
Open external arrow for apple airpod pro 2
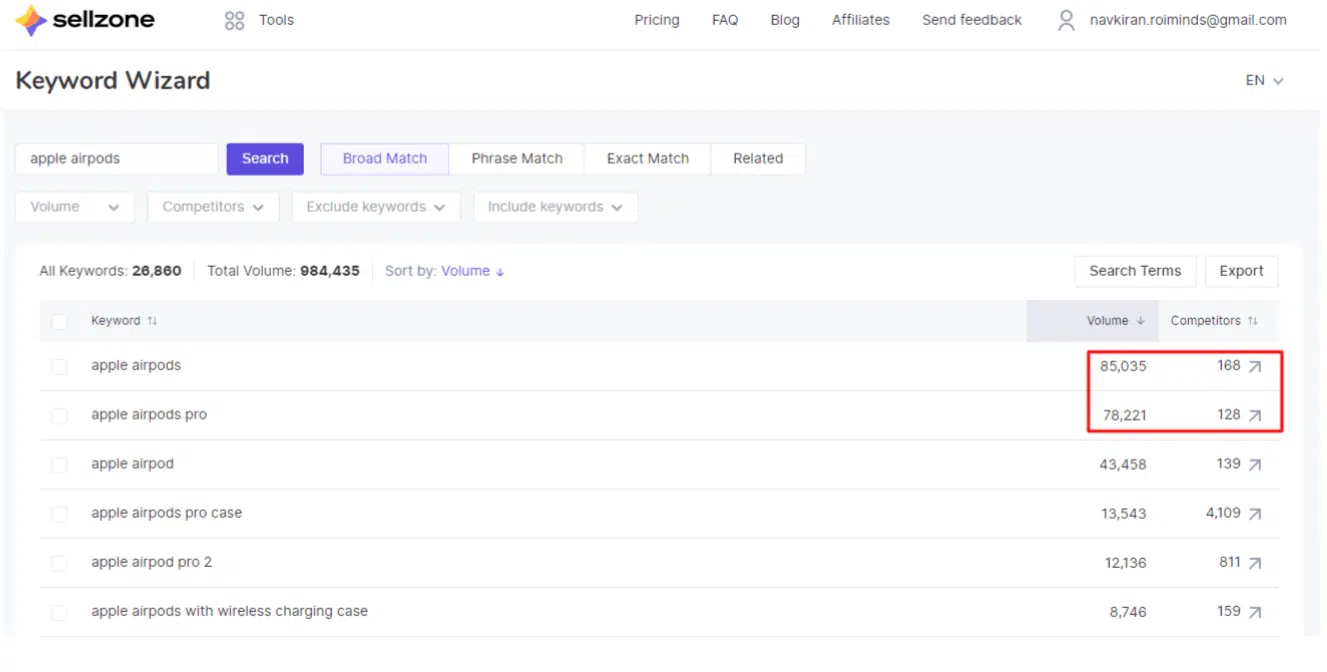[1255, 562]
